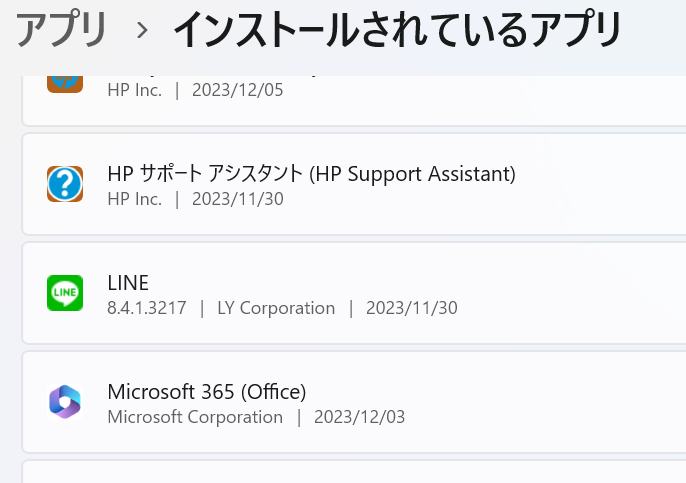
Task: Click HP Support Assistant install date 2023/11/30
Action: pos(238,199)
